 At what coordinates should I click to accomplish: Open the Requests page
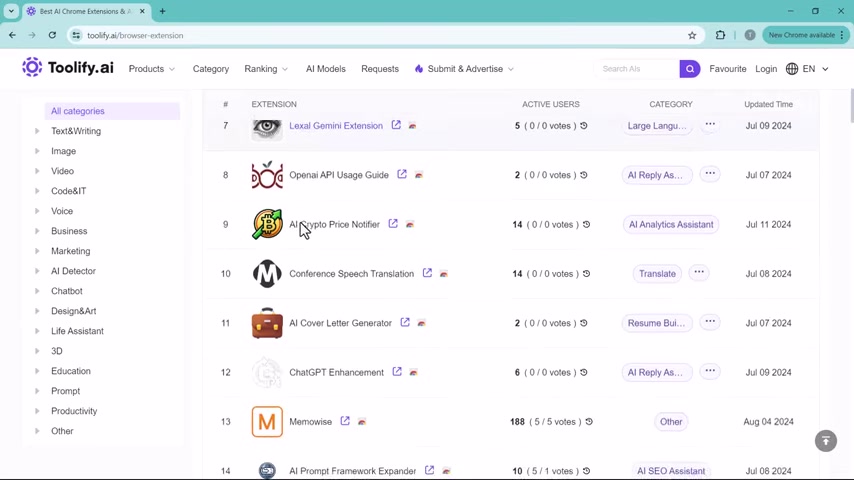380,69
